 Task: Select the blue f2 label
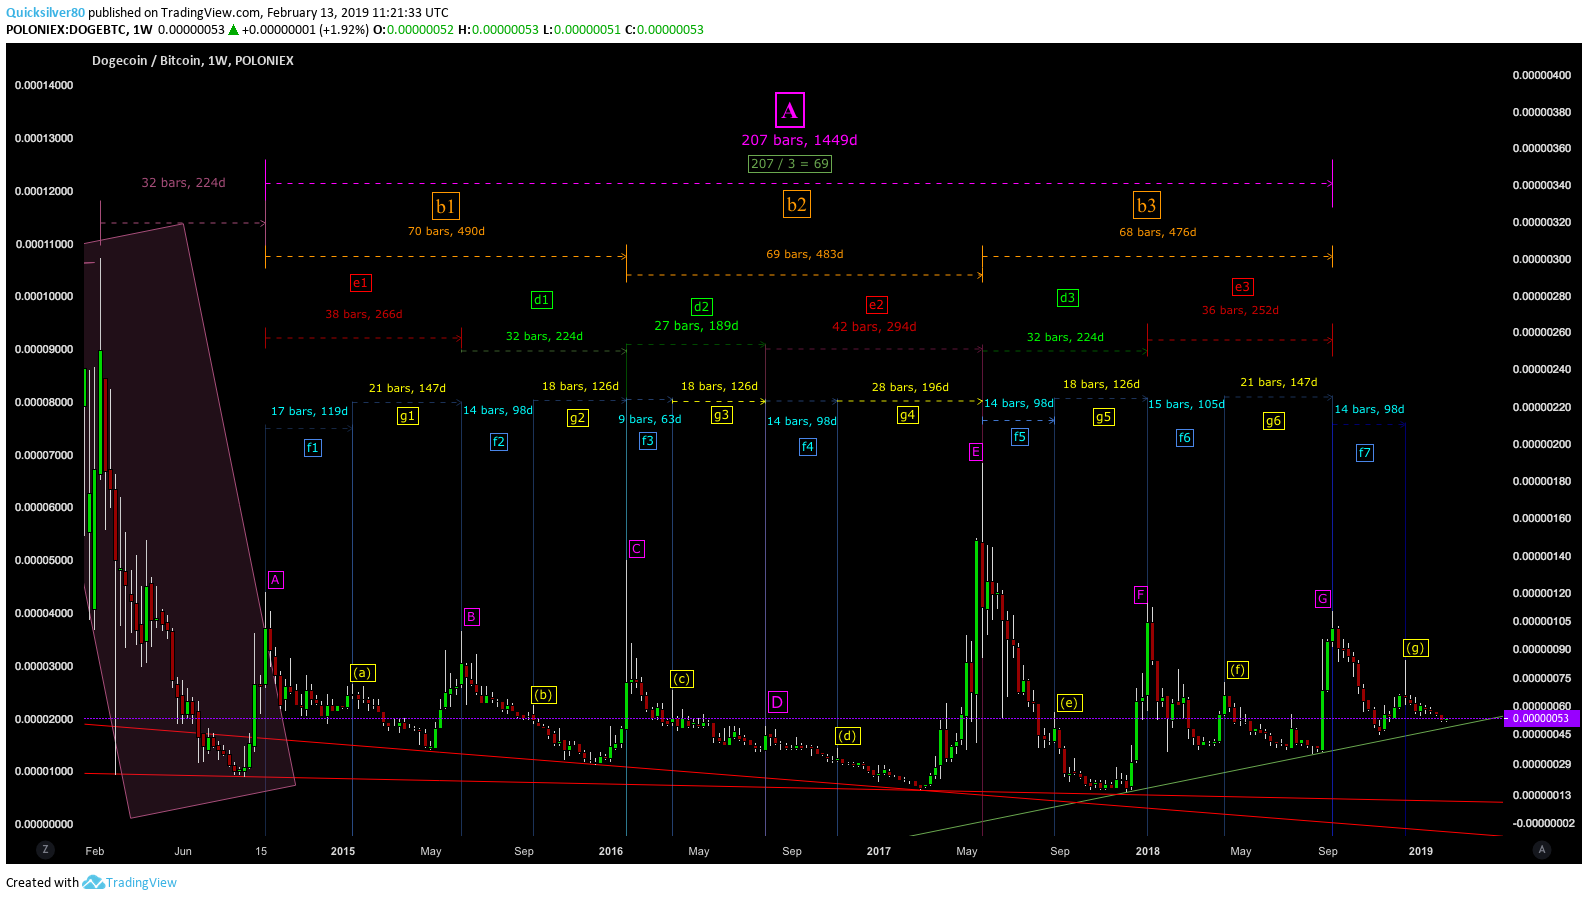pyautogui.click(x=498, y=442)
